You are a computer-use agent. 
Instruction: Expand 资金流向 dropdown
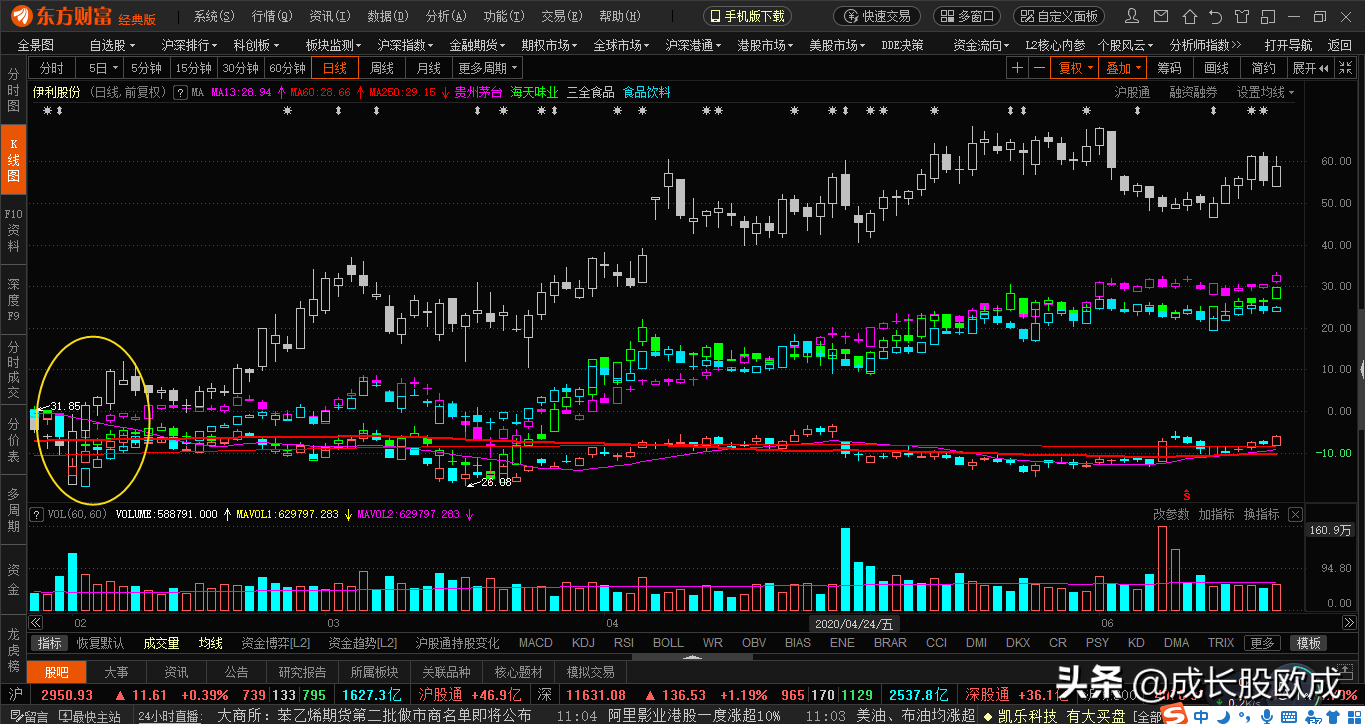982,45
